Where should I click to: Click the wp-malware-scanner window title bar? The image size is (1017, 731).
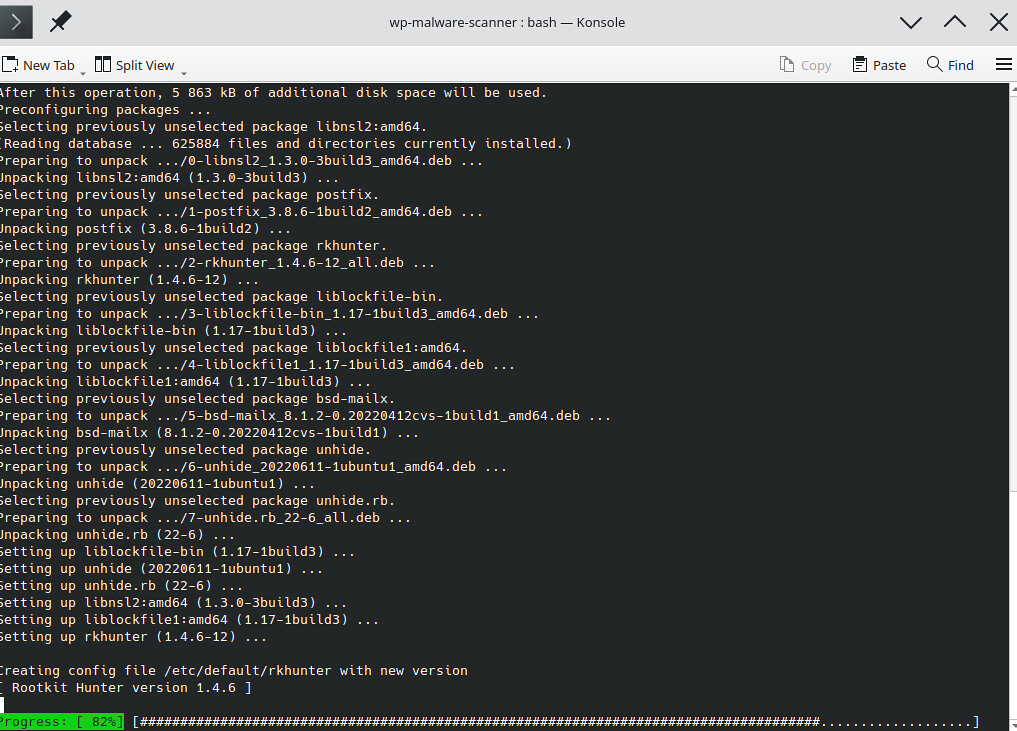click(x=506, y=22)
